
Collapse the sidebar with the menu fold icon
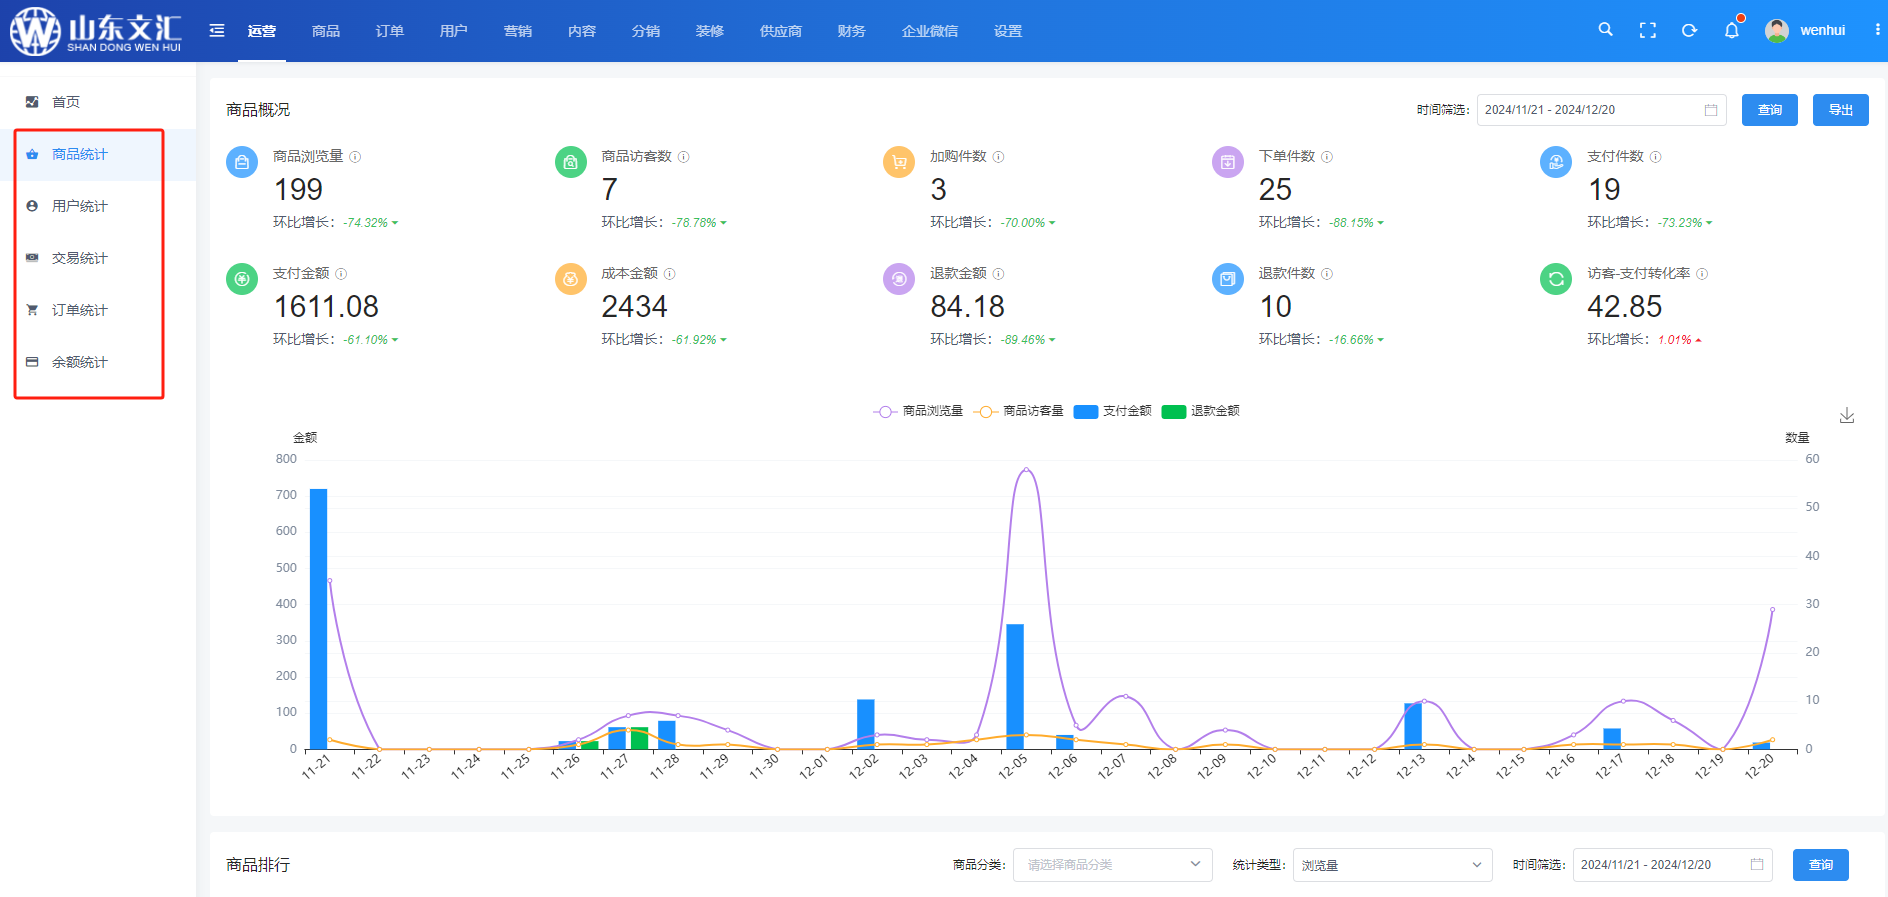click(x=217, y=31)
